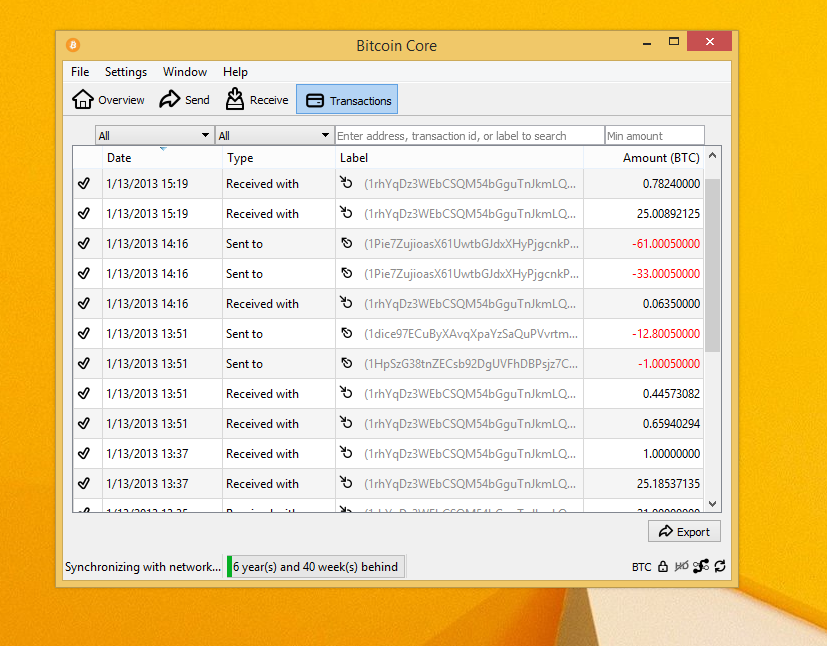This screenshot has width=827, height=646.
Task: Open the Help menu
Action: coord(235,72)
